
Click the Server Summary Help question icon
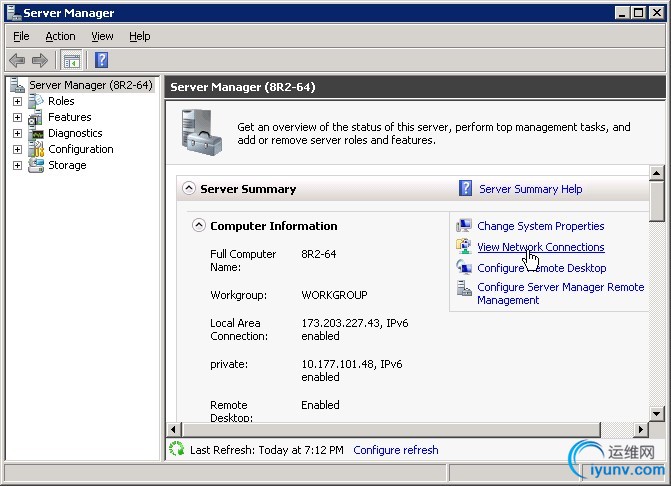[465, 188]
